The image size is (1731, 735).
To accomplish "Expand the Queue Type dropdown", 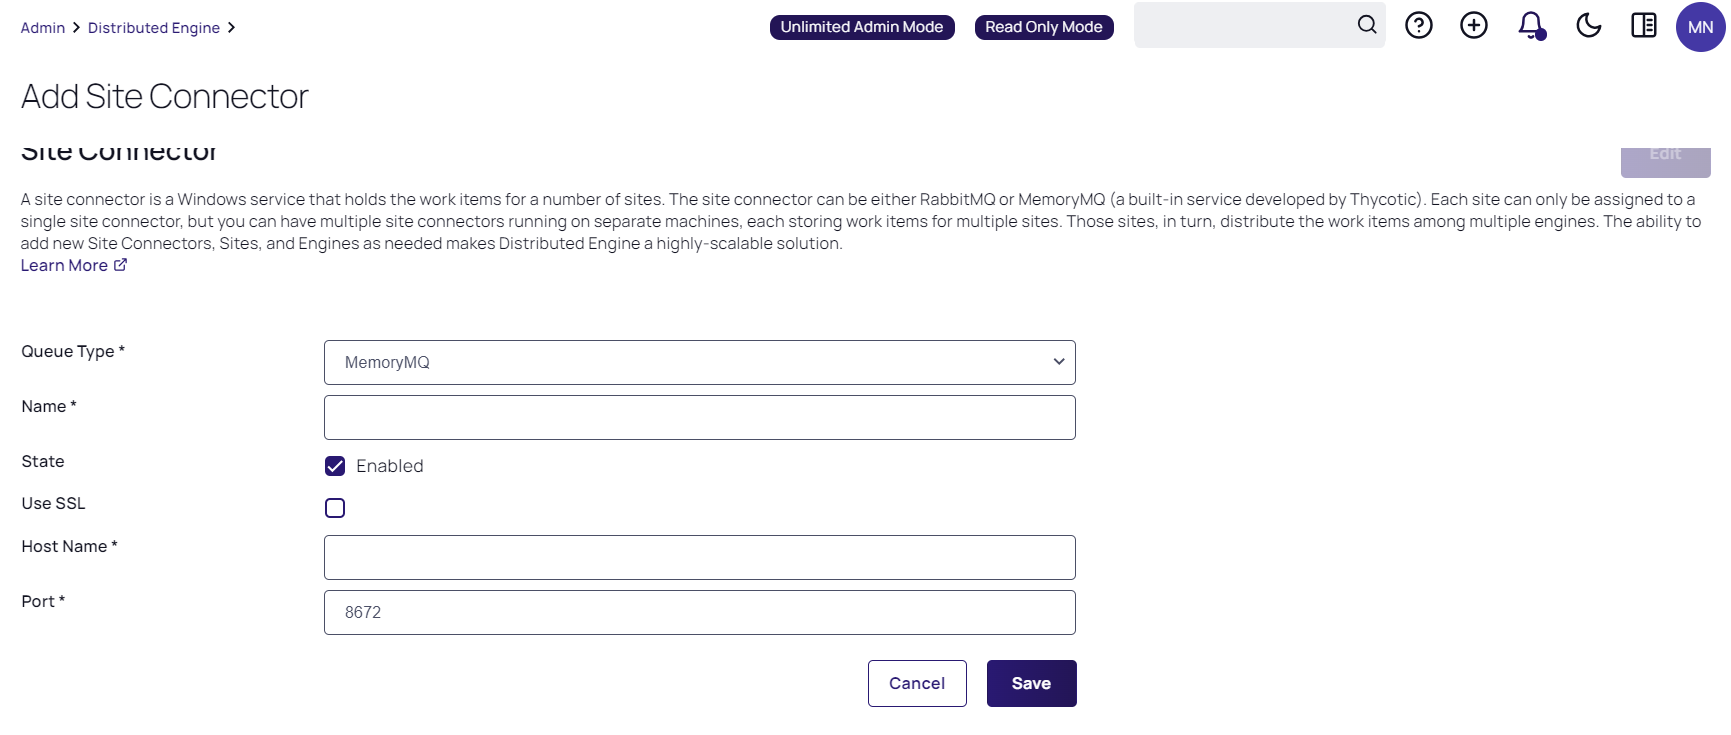I will 699,362.
